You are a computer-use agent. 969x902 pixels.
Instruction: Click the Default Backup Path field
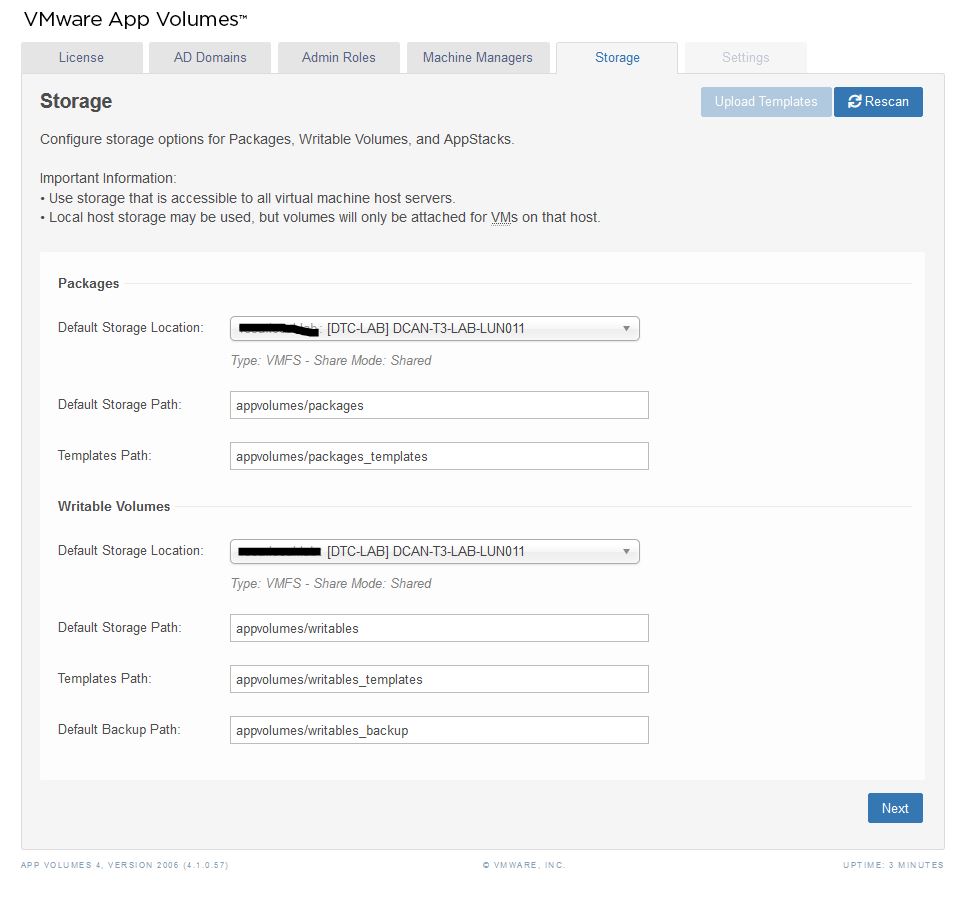click(x=439, y=730)
